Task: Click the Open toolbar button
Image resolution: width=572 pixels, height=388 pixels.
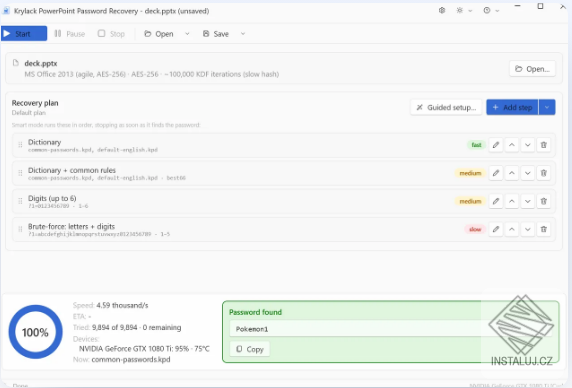Action: pyautogui.click(x=159, y=34)
